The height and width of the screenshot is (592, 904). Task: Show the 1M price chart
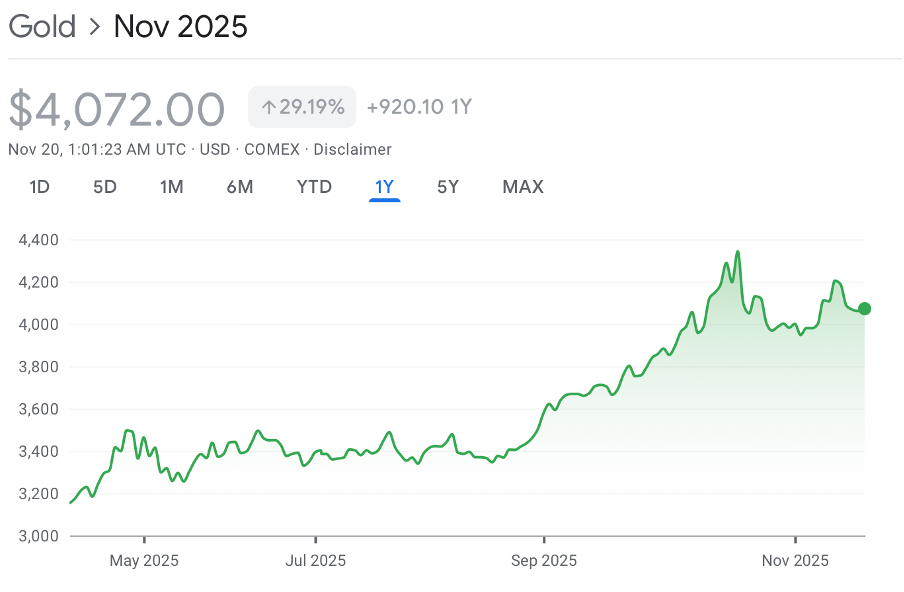(171, 187)
